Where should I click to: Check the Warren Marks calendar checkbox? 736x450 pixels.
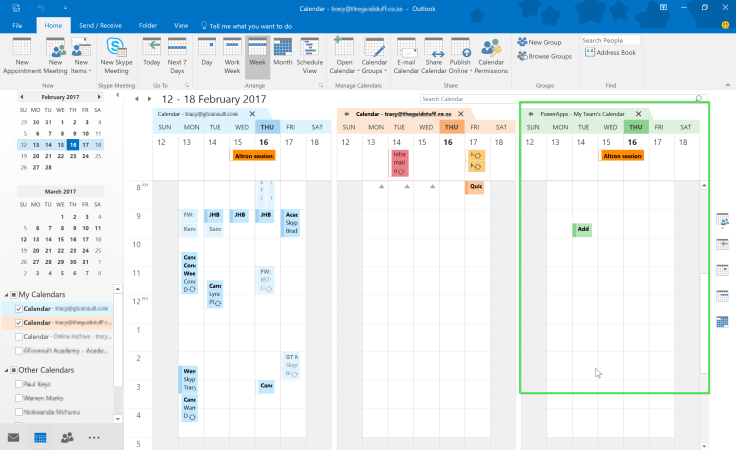19,398
